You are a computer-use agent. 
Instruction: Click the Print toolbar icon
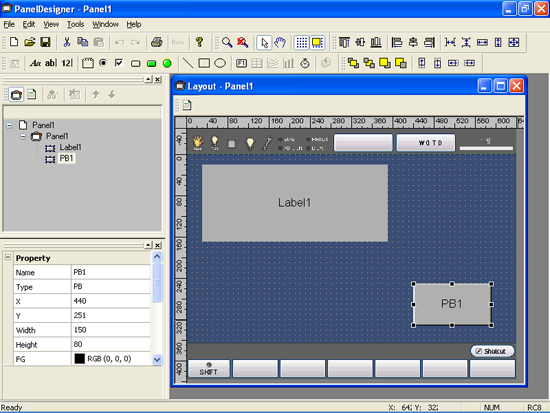[x=156, y=42]
